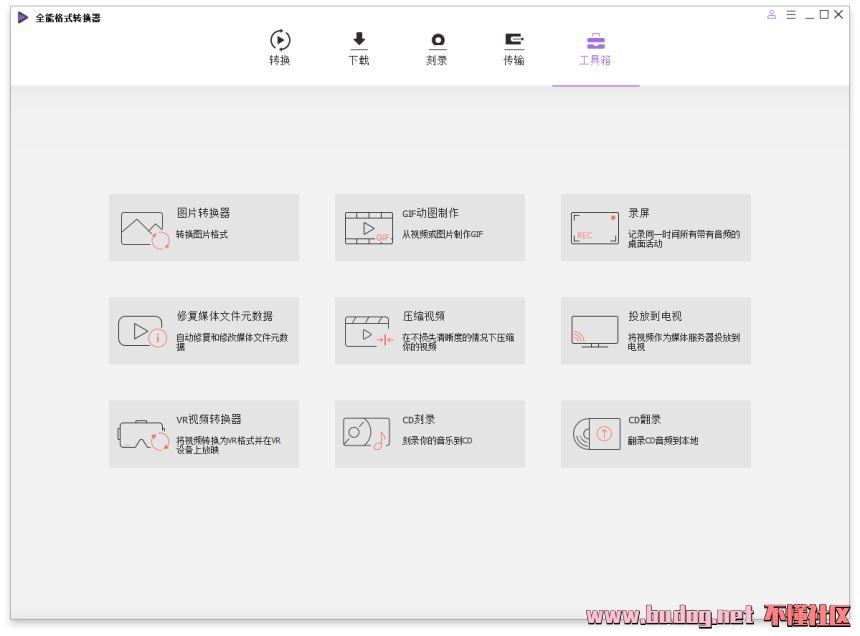Open 修复媒体文件元数据 metadata icon
The width and height of the screenshot is (860, 636).
tap(142, 331)
